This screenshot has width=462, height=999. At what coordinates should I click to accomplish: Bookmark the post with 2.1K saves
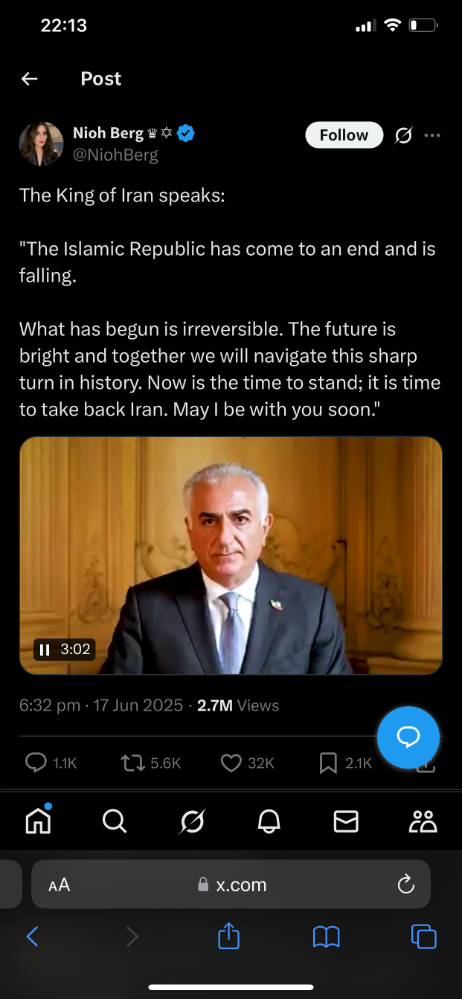pyautogui.click(x=328, y=763)
